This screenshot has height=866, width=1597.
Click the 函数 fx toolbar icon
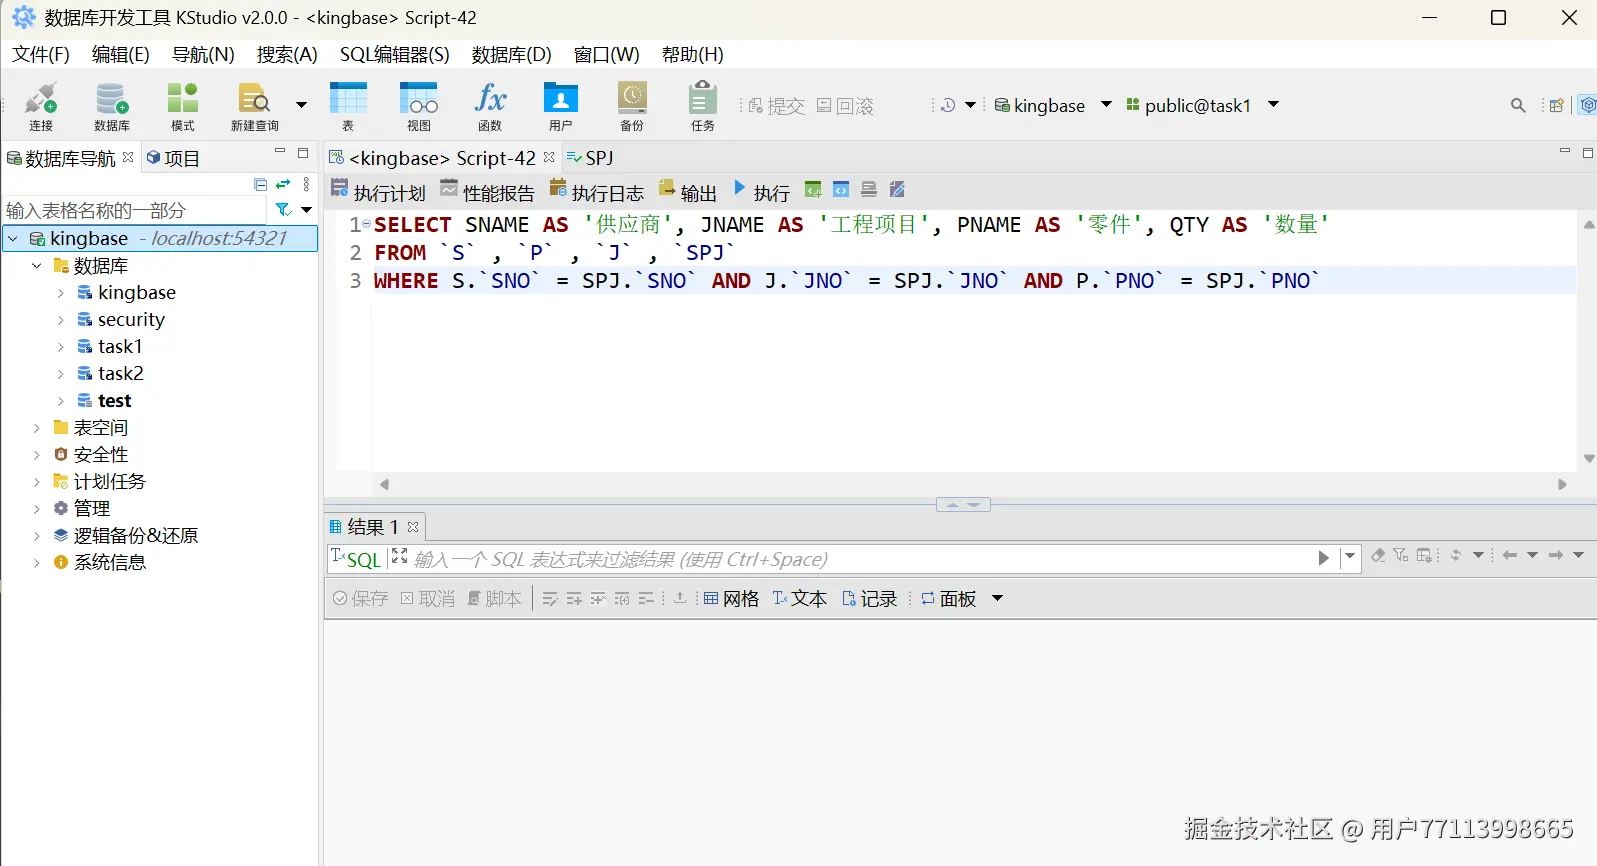coord(490,106)
